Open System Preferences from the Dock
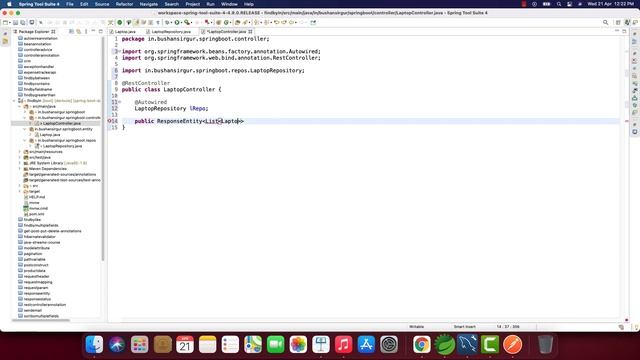Image resolution: width=640 pixels, height=360 pixels. (x=389, y=344)
